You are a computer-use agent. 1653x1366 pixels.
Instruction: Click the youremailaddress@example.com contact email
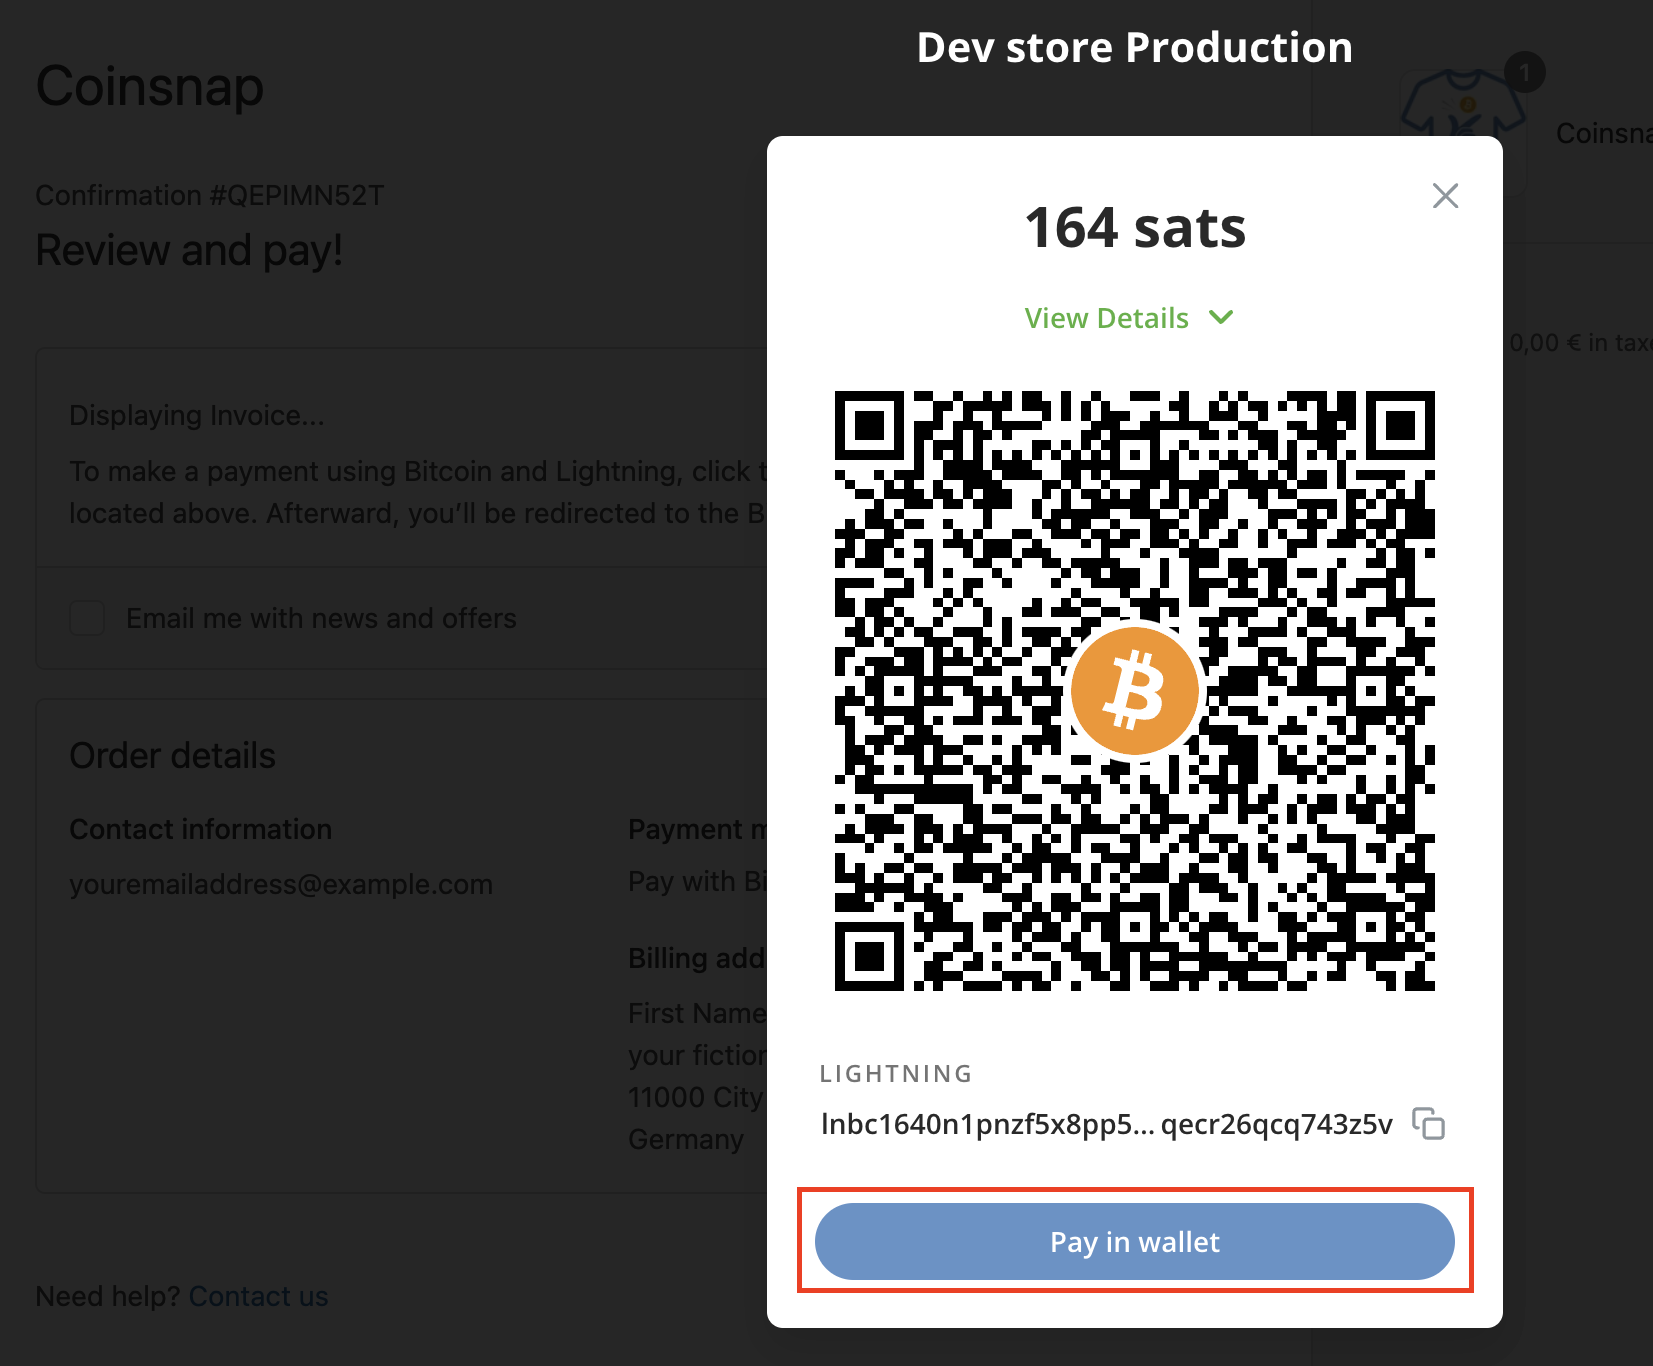click(x=281, y=884)
